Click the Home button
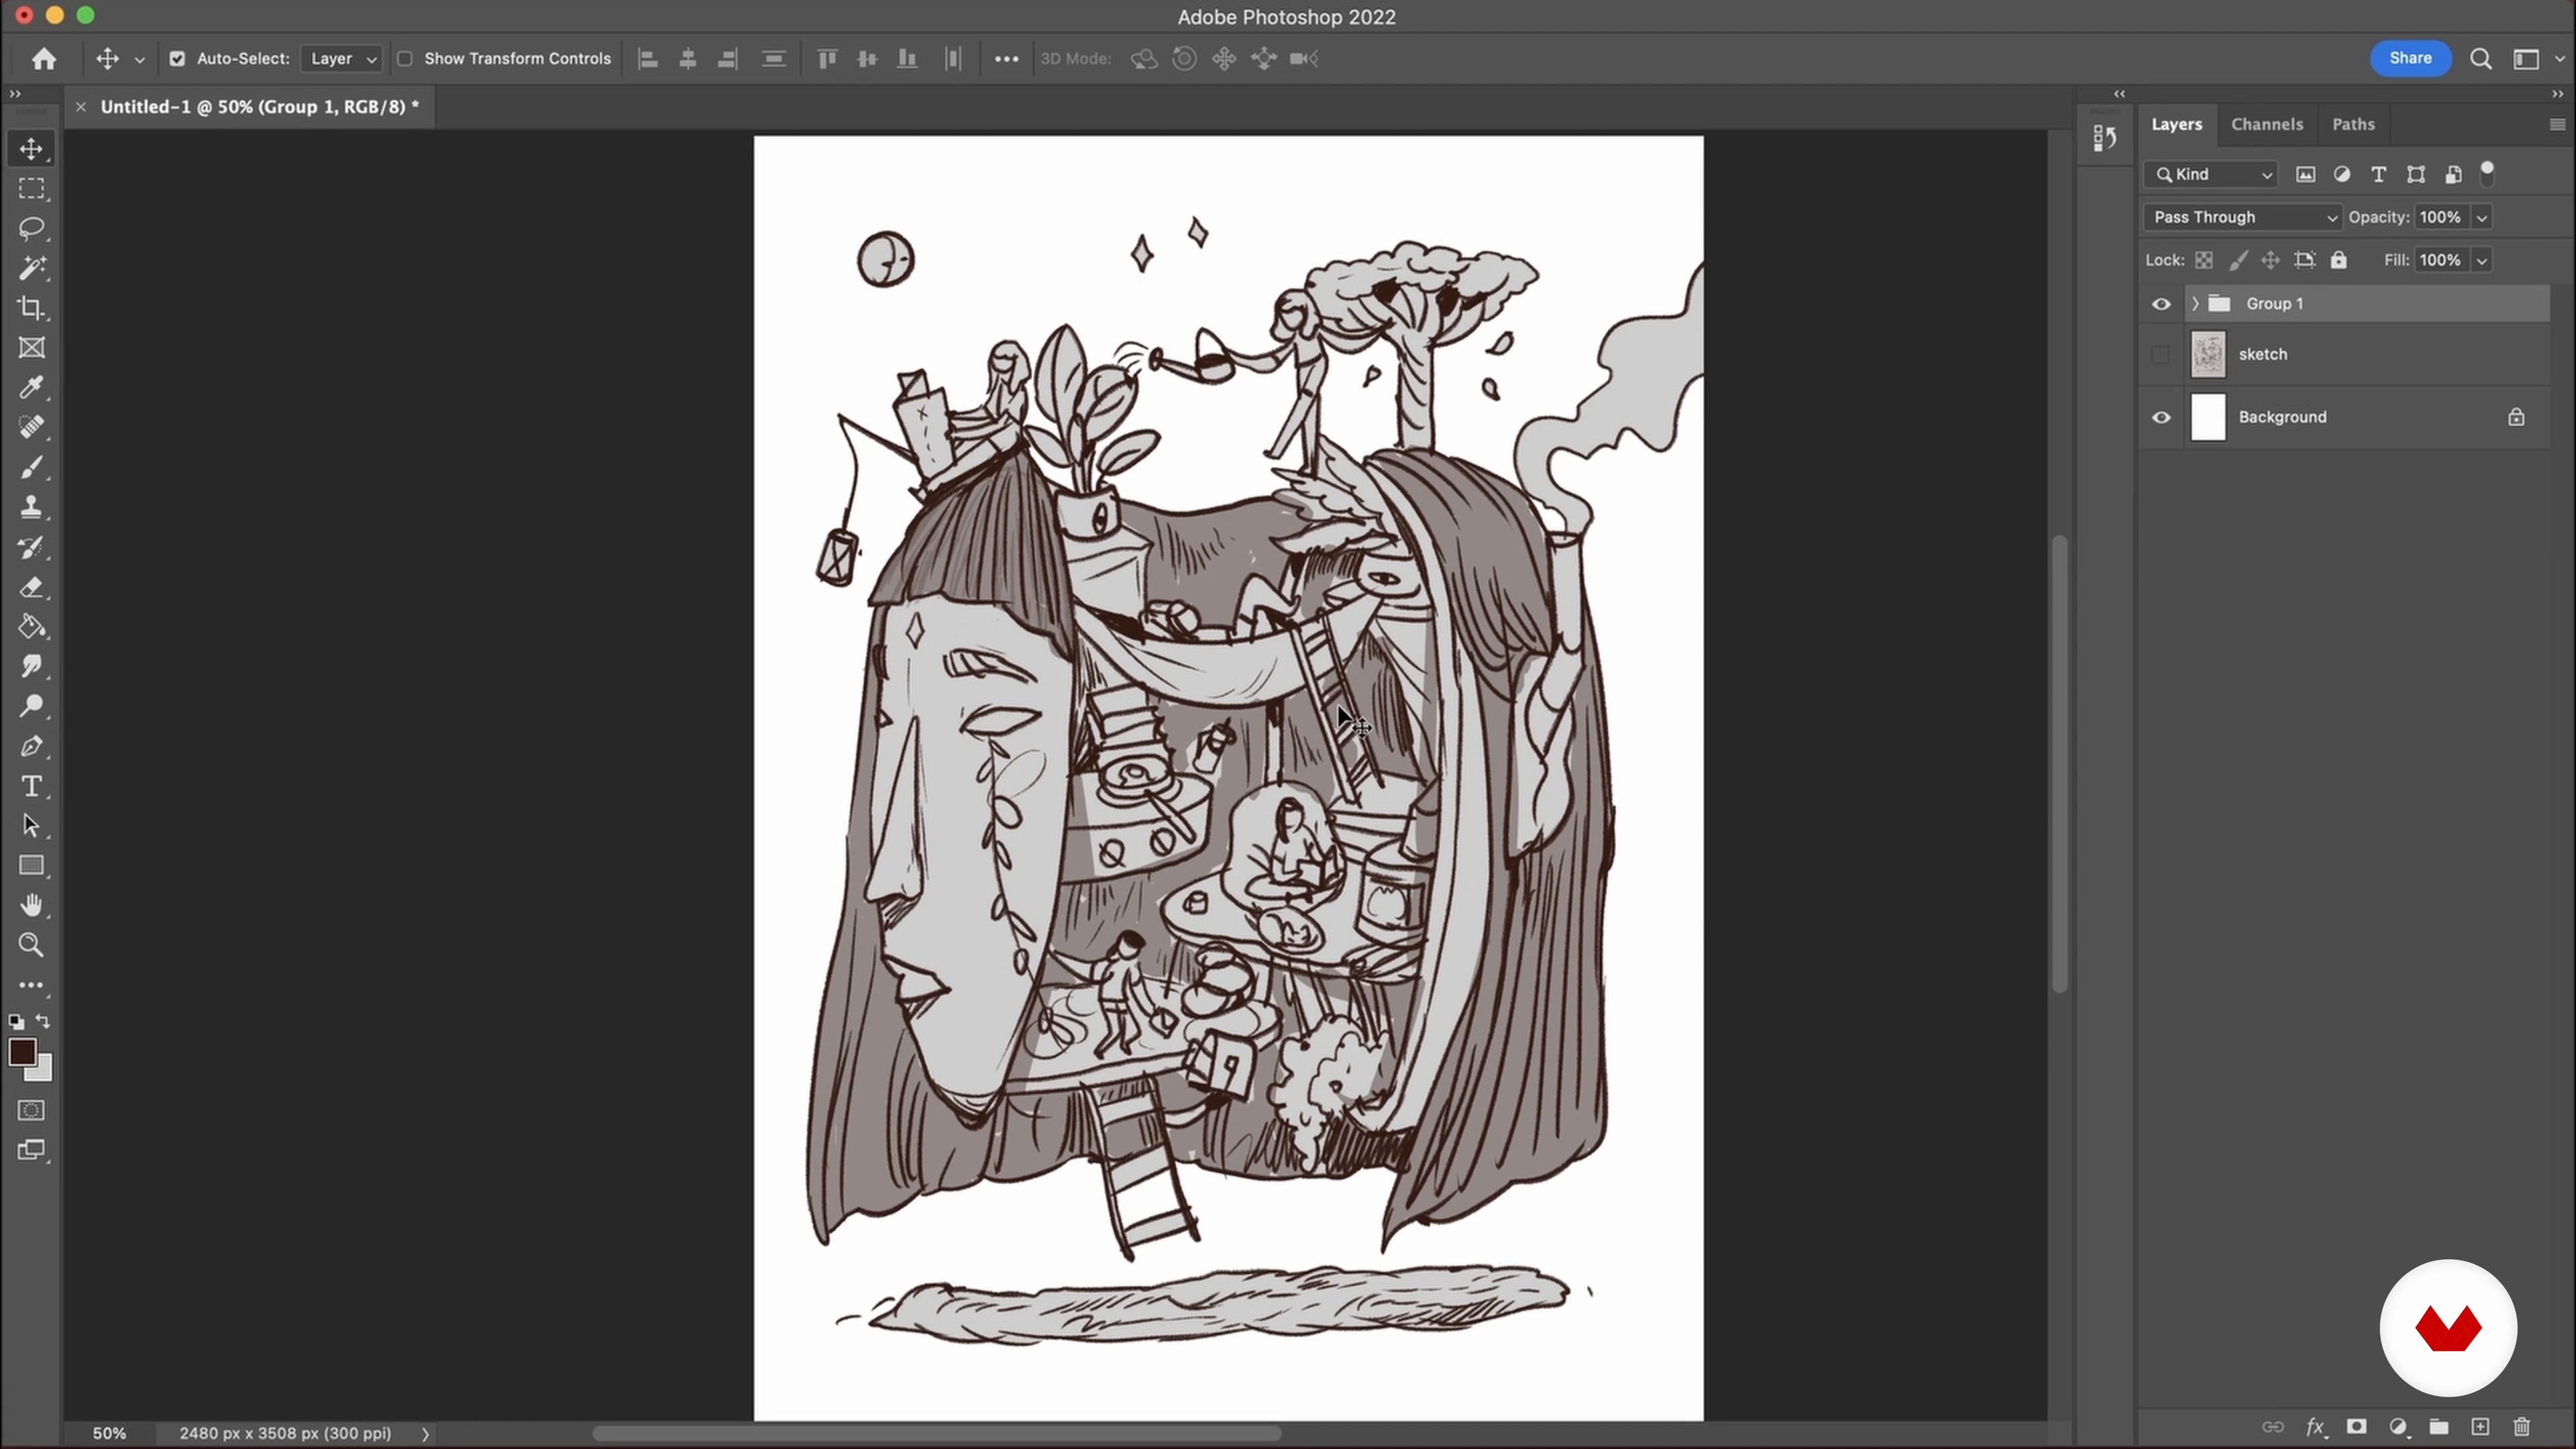The width and height of the screenshot is (2576, 1449). tap(43, 59)
